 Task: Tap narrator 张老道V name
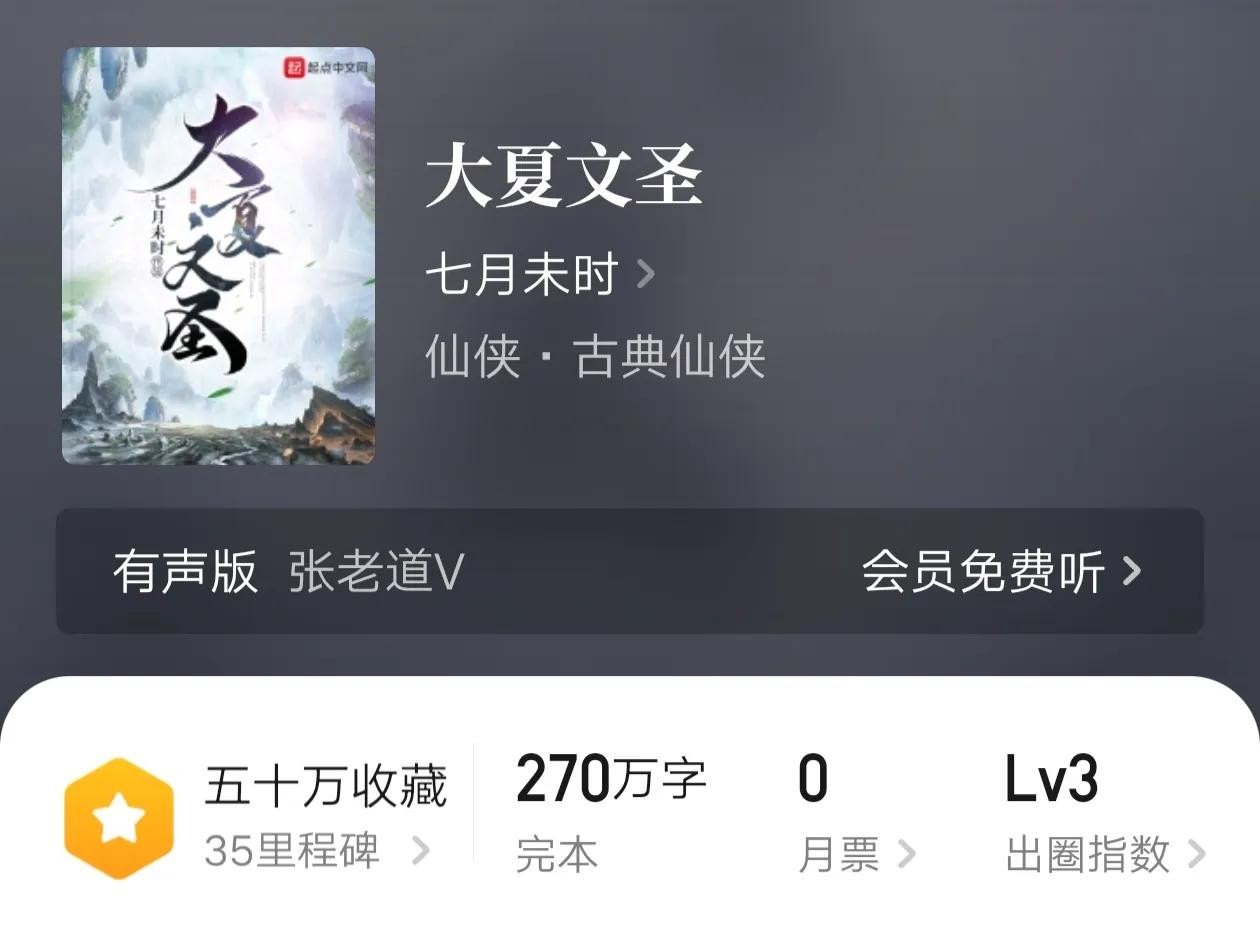pyautogui.click(x=376, y=571)
